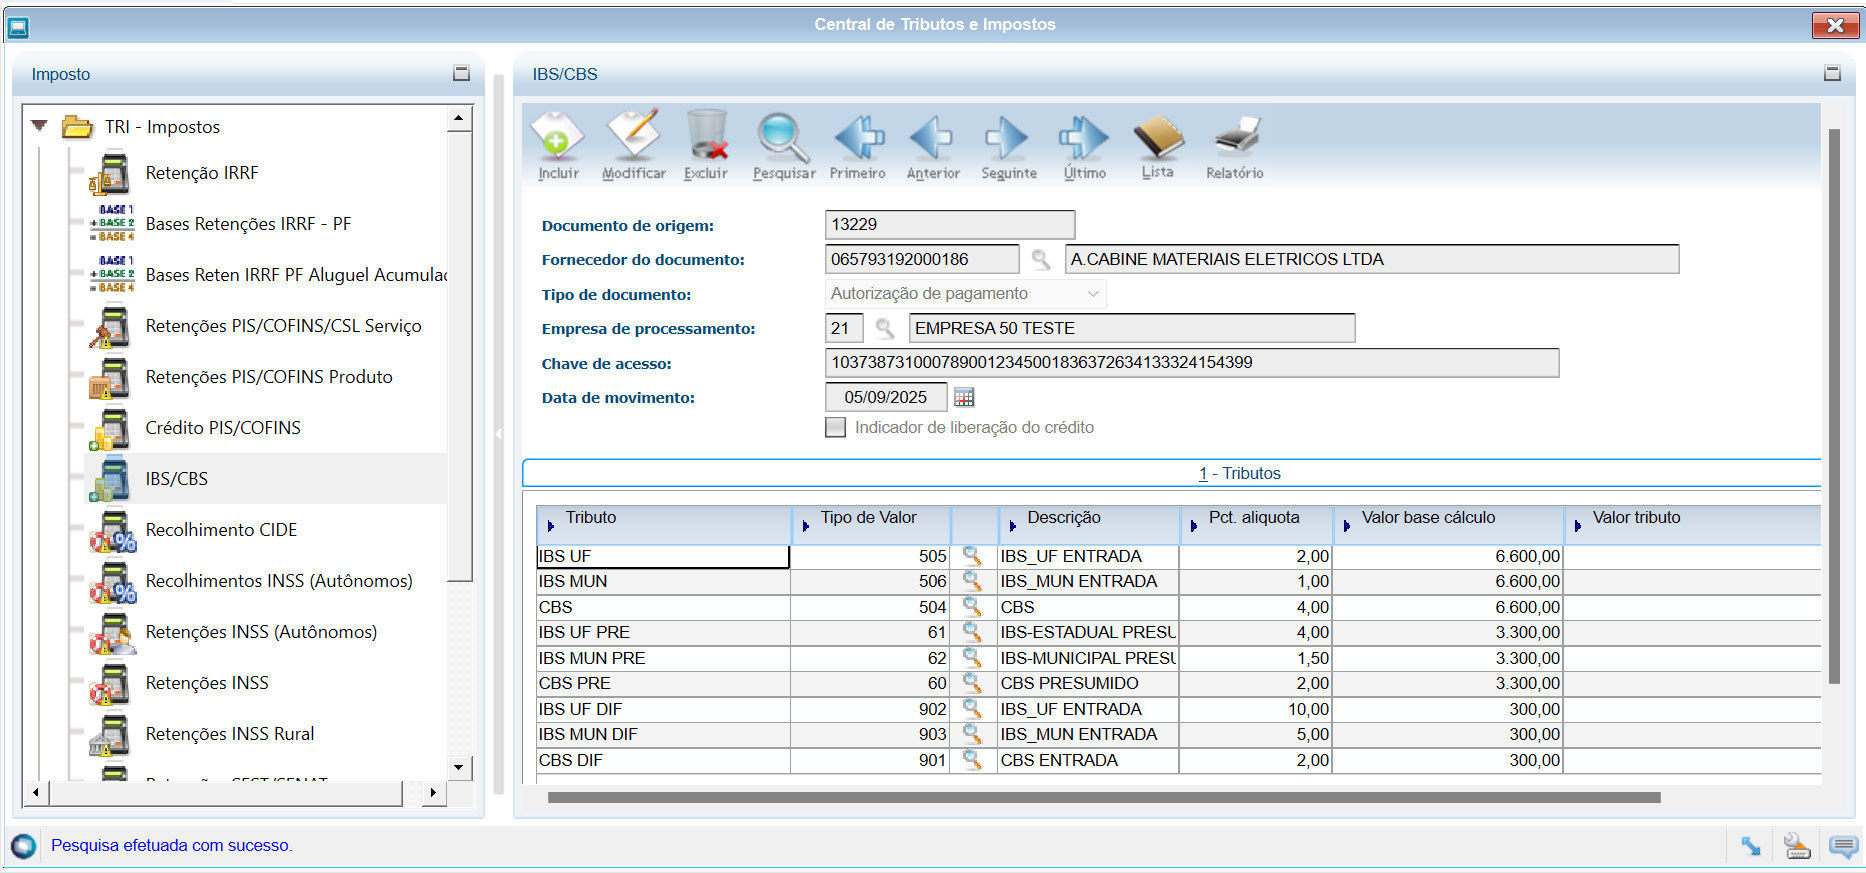Open calendar picker for Data de movimento
The image size is (1866, 873).
964,398
